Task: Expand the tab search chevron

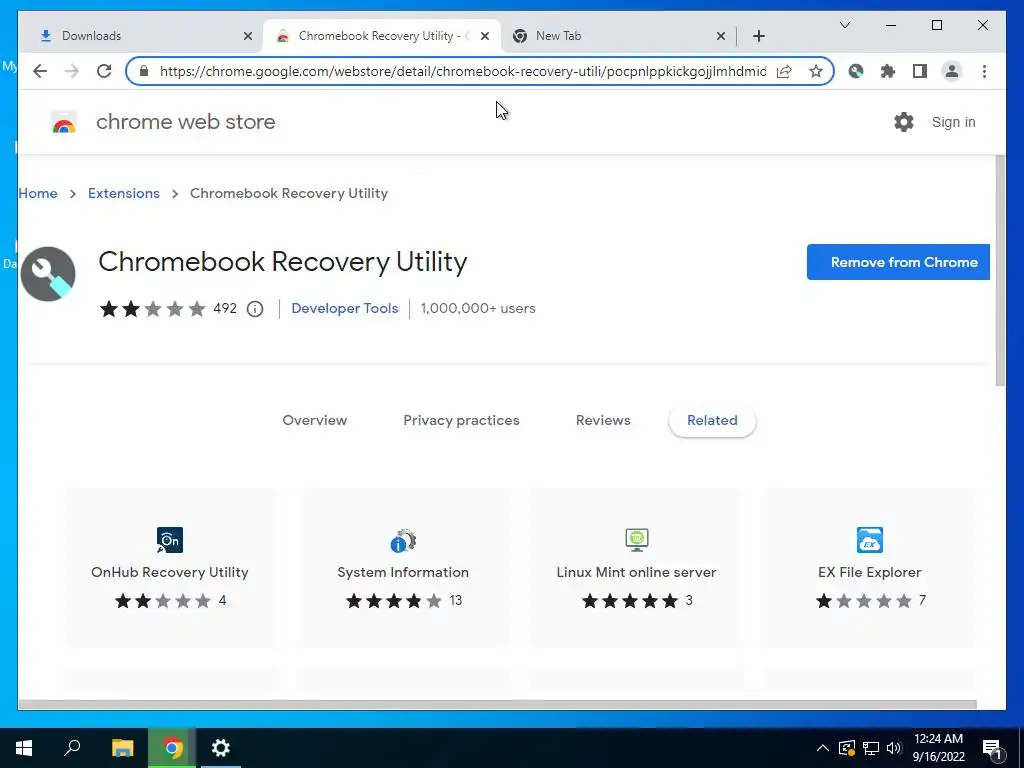Action: [x=844, y=25]
